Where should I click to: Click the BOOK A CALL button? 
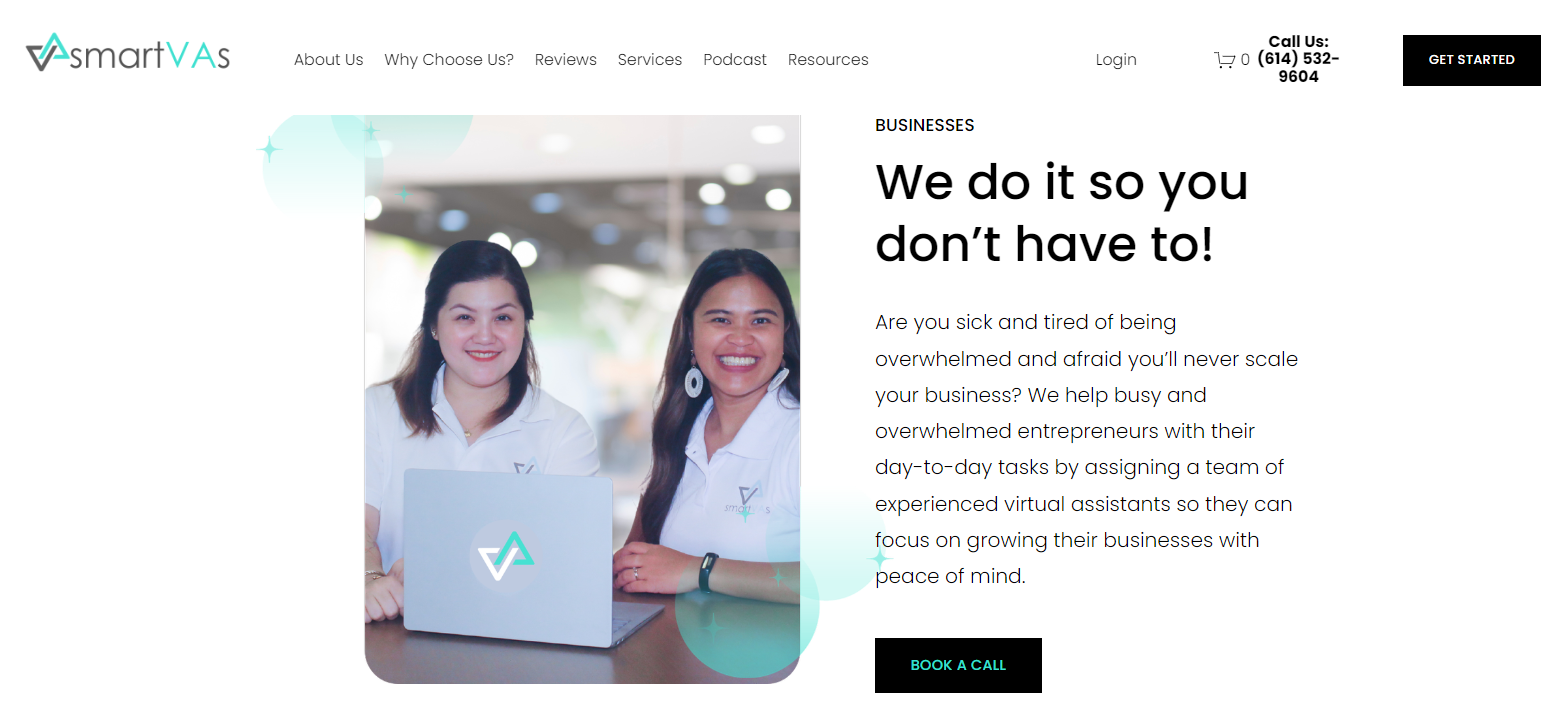click(x=958, y=665)
